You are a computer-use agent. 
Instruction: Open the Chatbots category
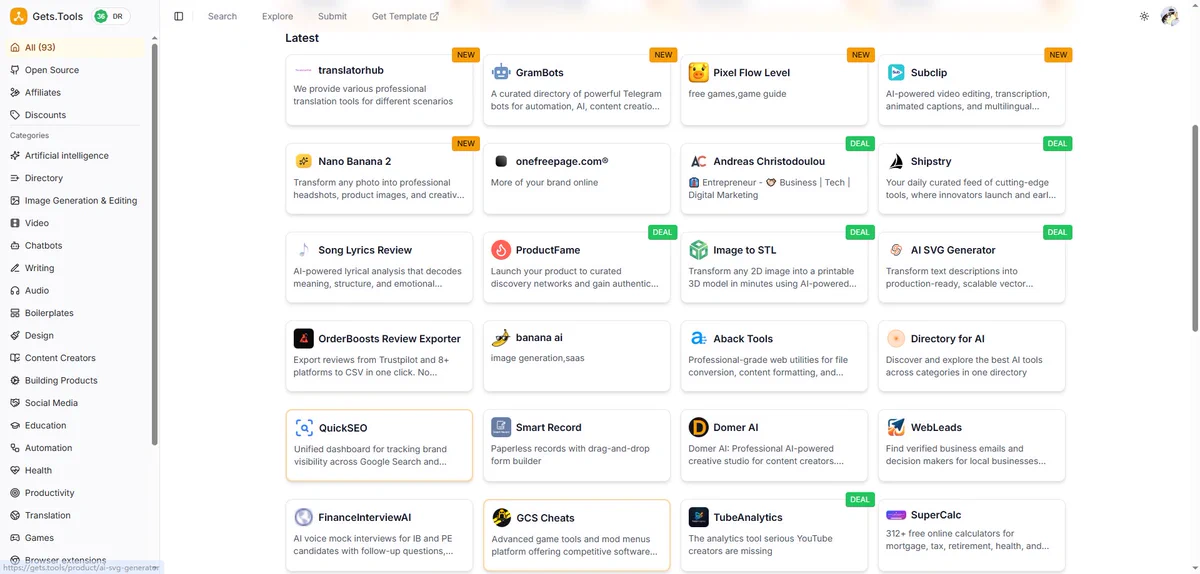click(75, 245)
